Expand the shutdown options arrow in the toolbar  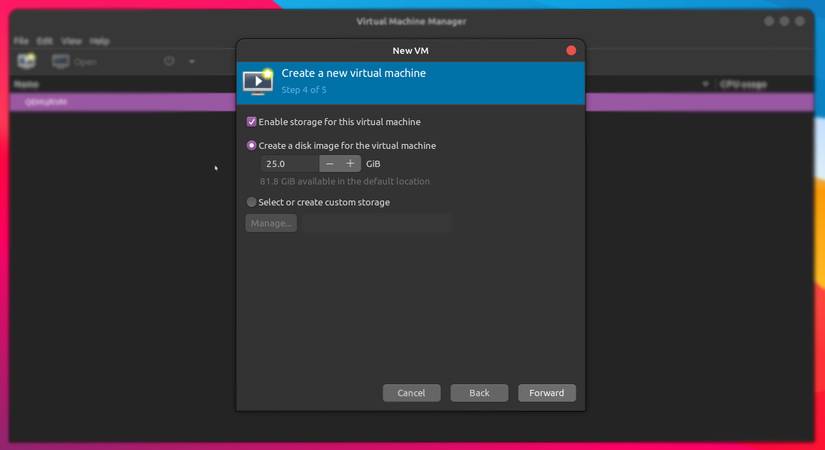click(192, 62)
